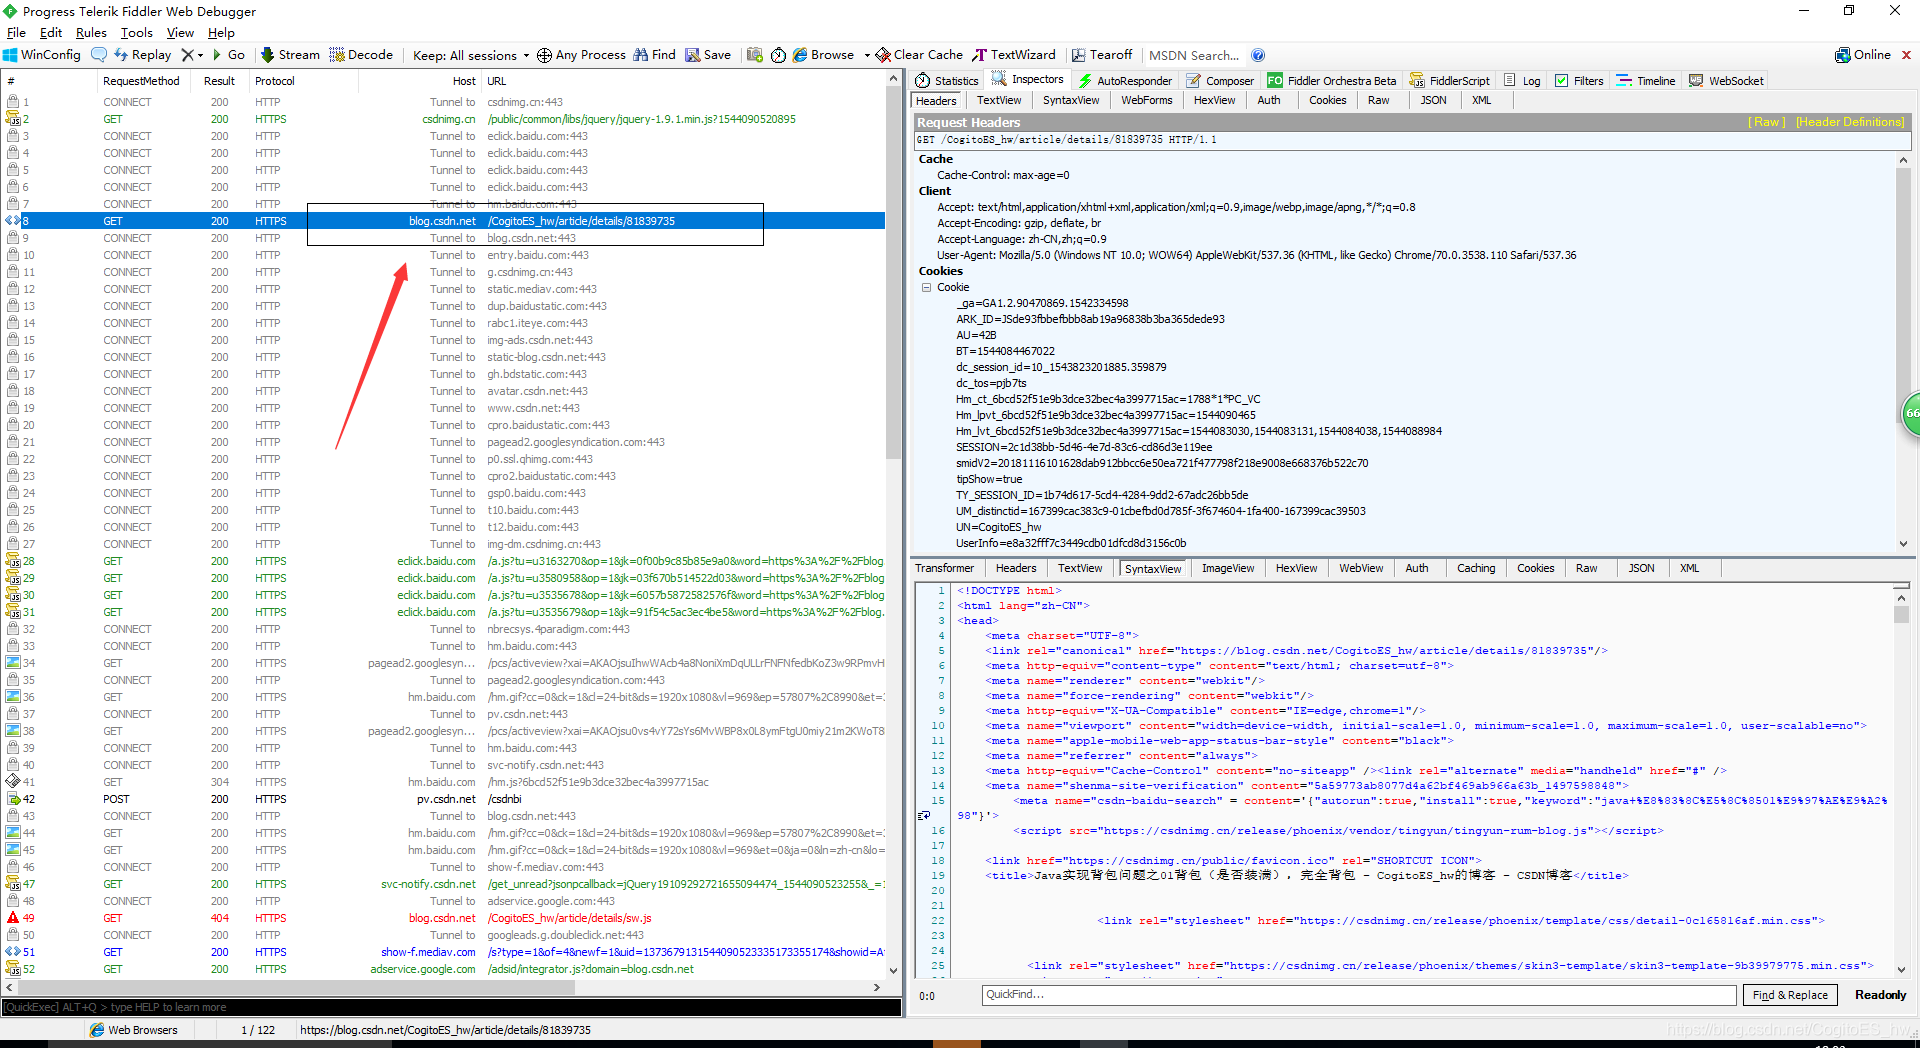Click the Remove sessions X icon
Screen dimensions: 1920x1048
click(187, 55)
